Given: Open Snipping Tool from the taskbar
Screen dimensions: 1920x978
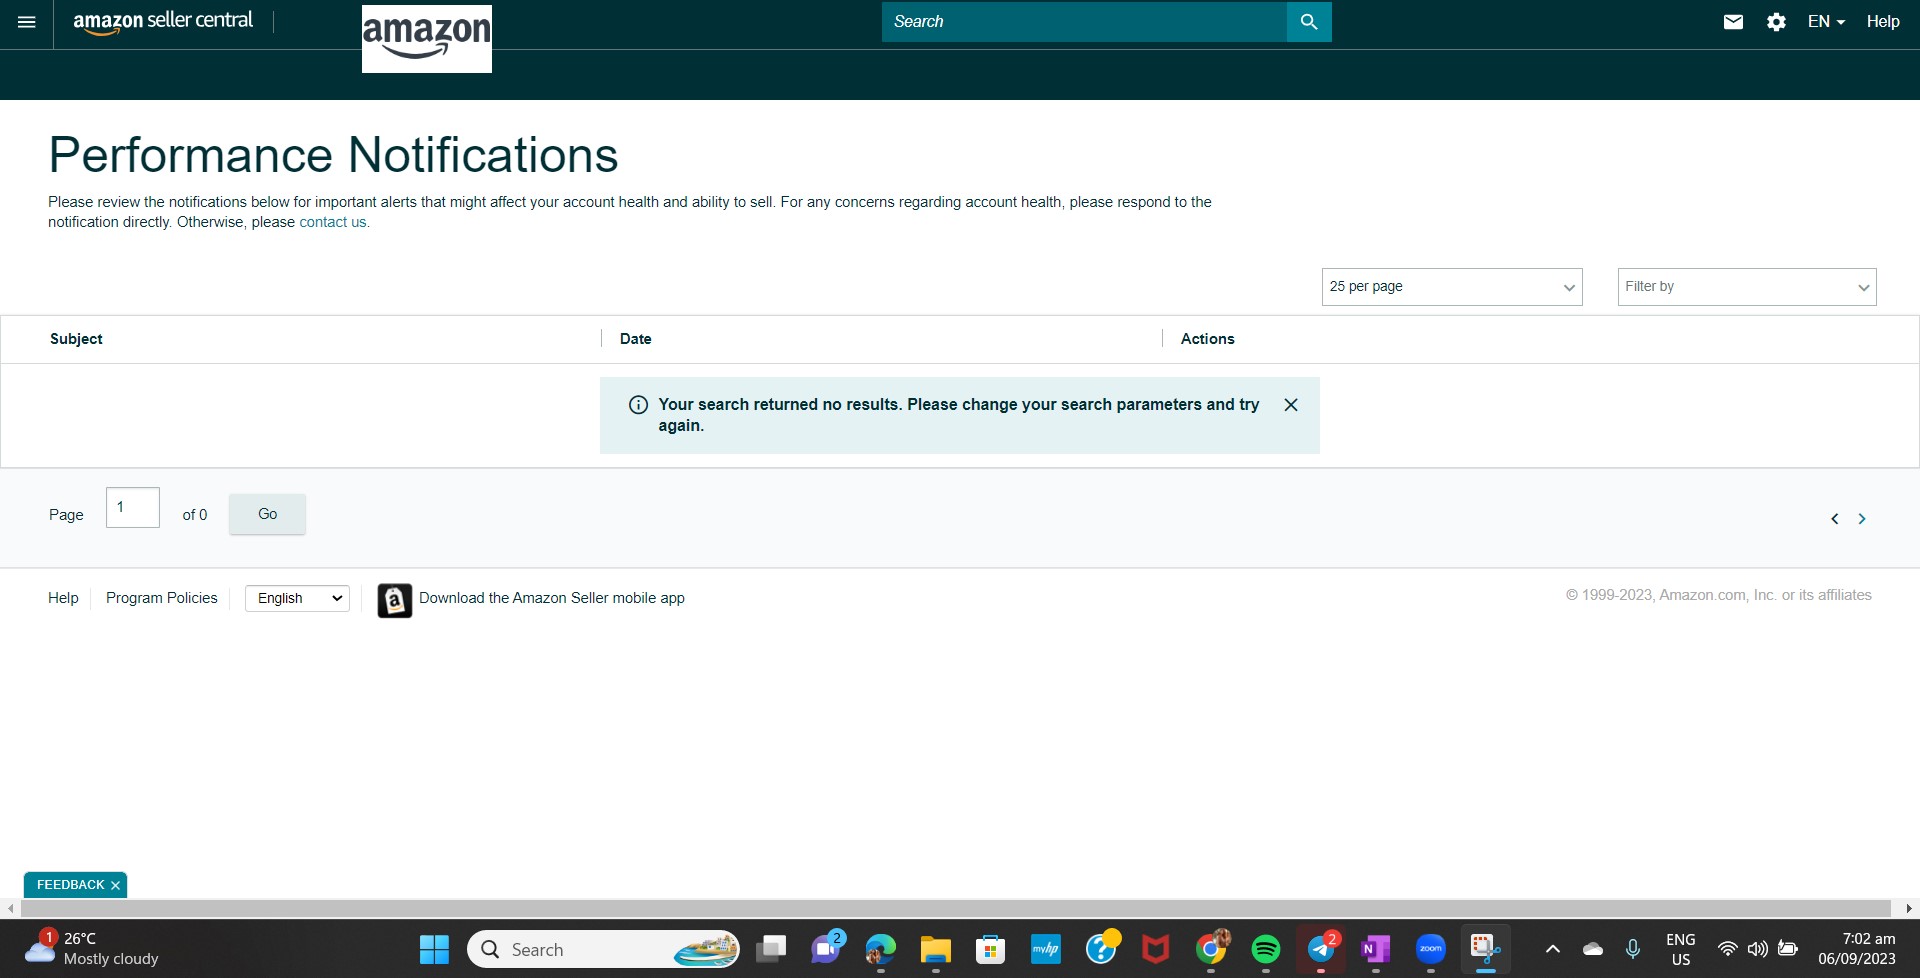Looking at the screenshot, I should pos(1485,949).
